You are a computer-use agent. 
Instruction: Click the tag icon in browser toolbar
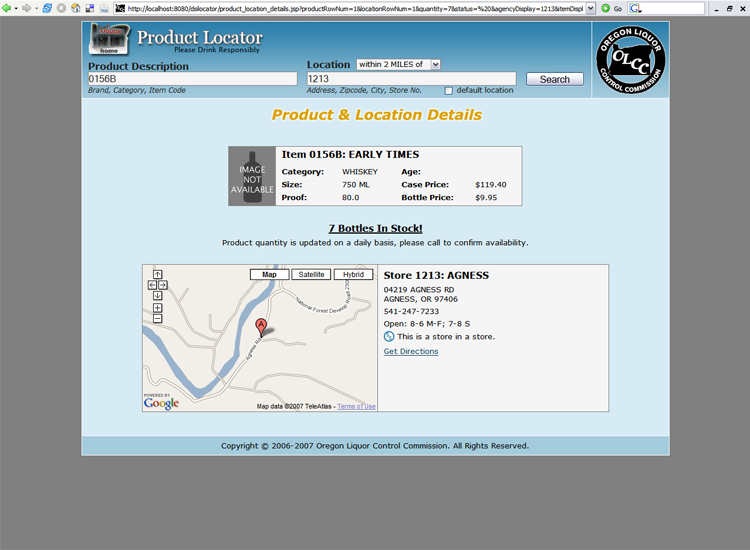(104, 8)
